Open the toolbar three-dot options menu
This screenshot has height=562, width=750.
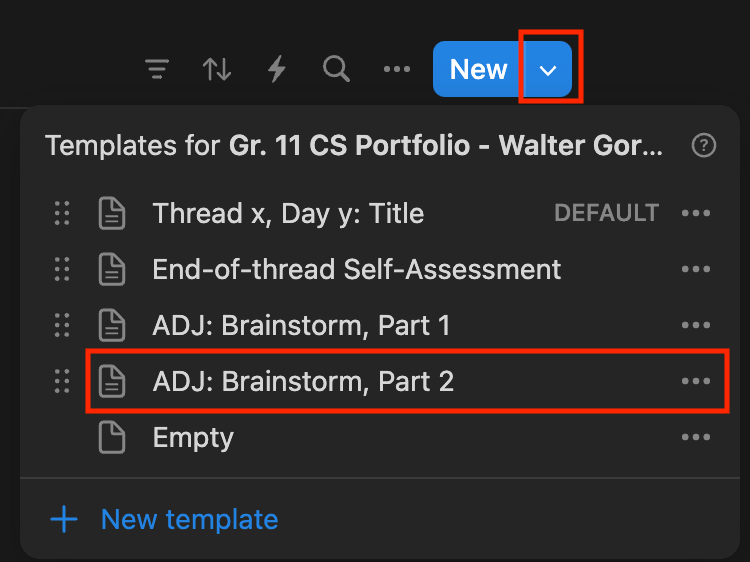point(397,69)
